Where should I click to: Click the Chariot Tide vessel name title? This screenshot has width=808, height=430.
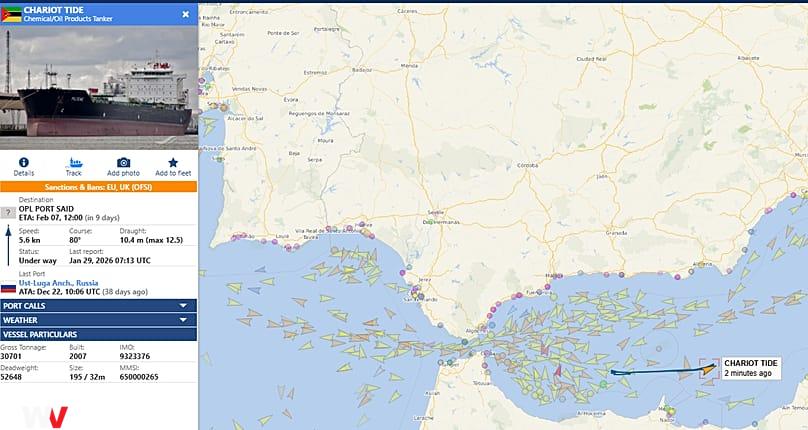pos(54,10)
